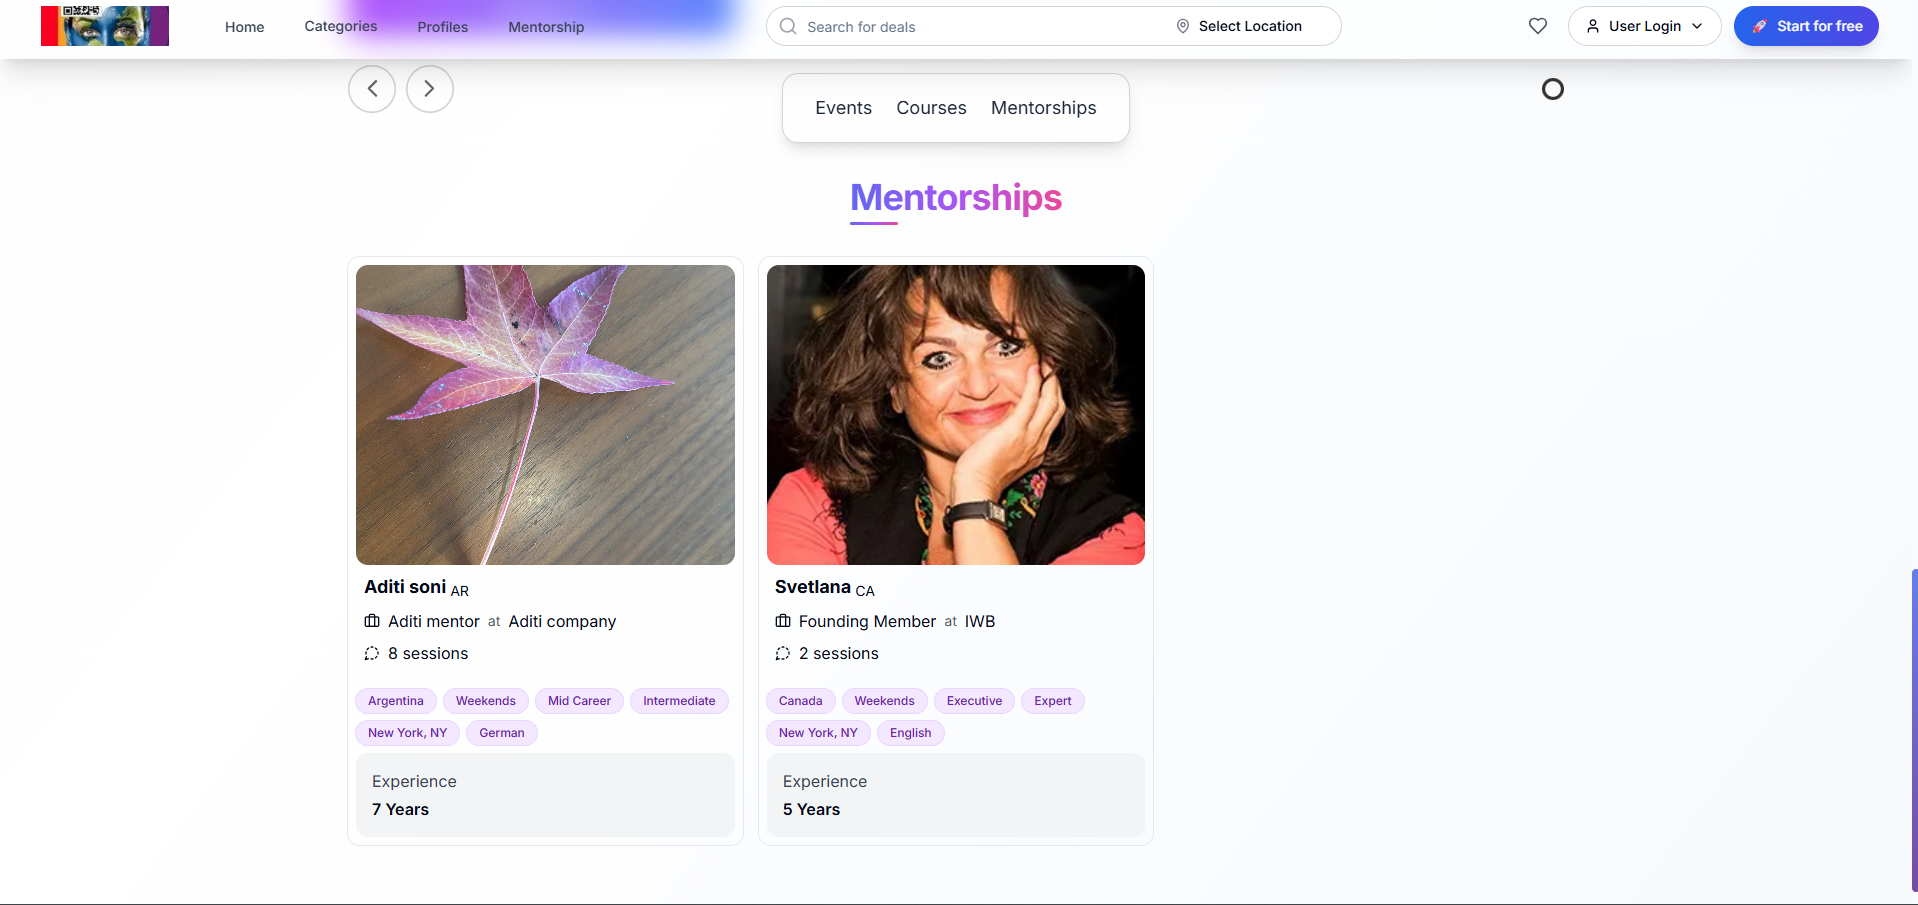1918x905 pixels.
Task: Expand the Categories navigation menu
Action: coord(340,26)
